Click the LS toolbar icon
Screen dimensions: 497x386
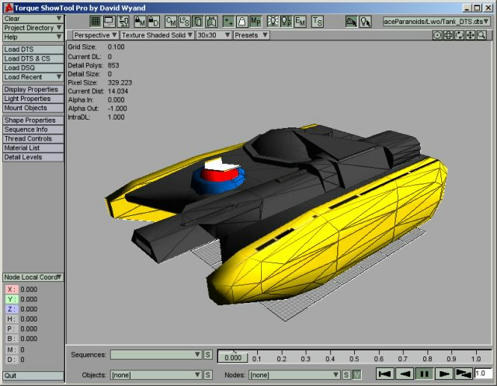(x=184, y=21)
